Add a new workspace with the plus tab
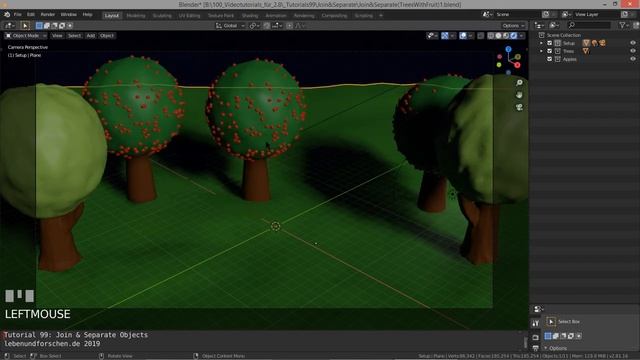 point(381,16)
